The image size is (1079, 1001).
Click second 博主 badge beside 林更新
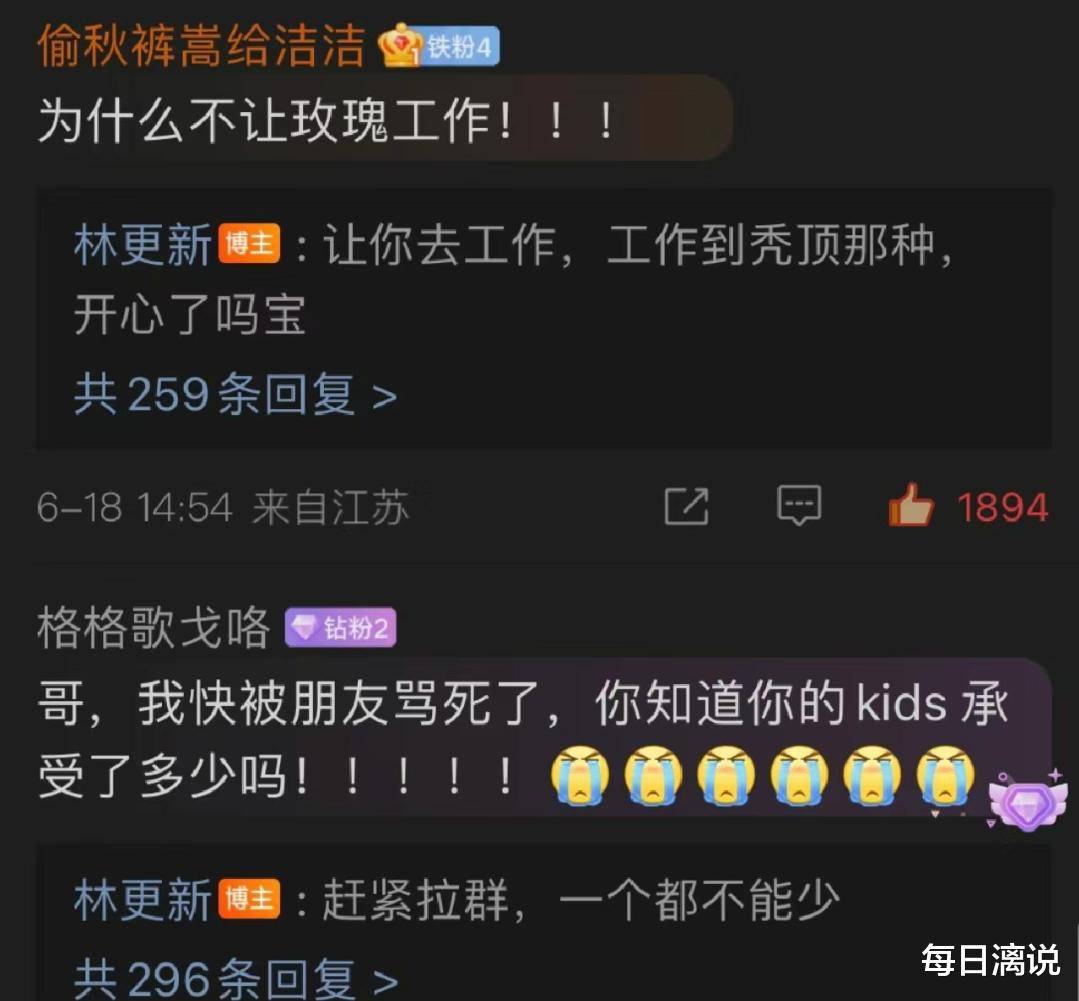tap(249, 899)
